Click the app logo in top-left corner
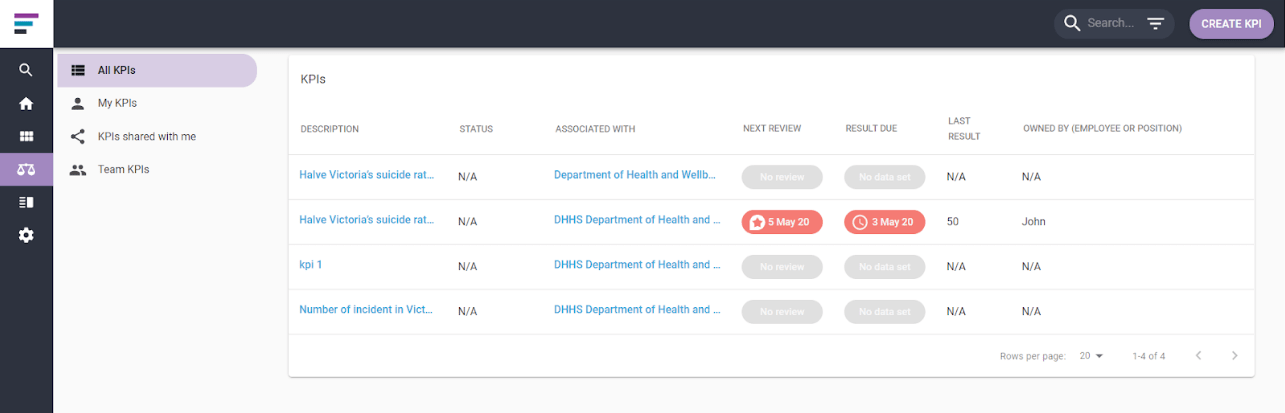Viewport: 1285px width, 413px height. coord(26,24)
